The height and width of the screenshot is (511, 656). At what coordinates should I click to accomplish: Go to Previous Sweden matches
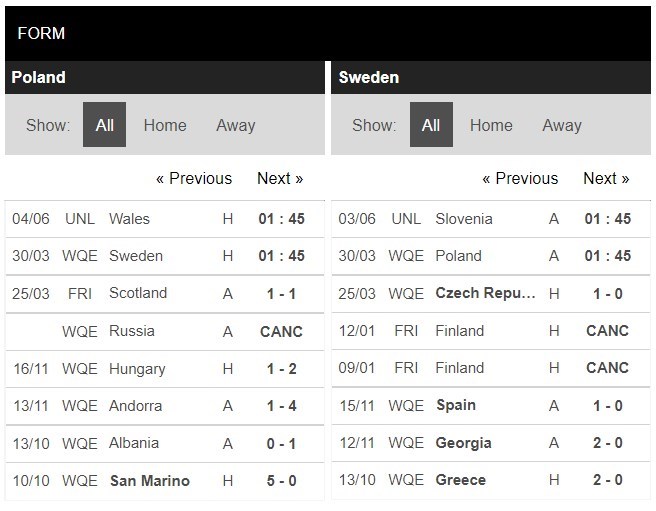520,178
